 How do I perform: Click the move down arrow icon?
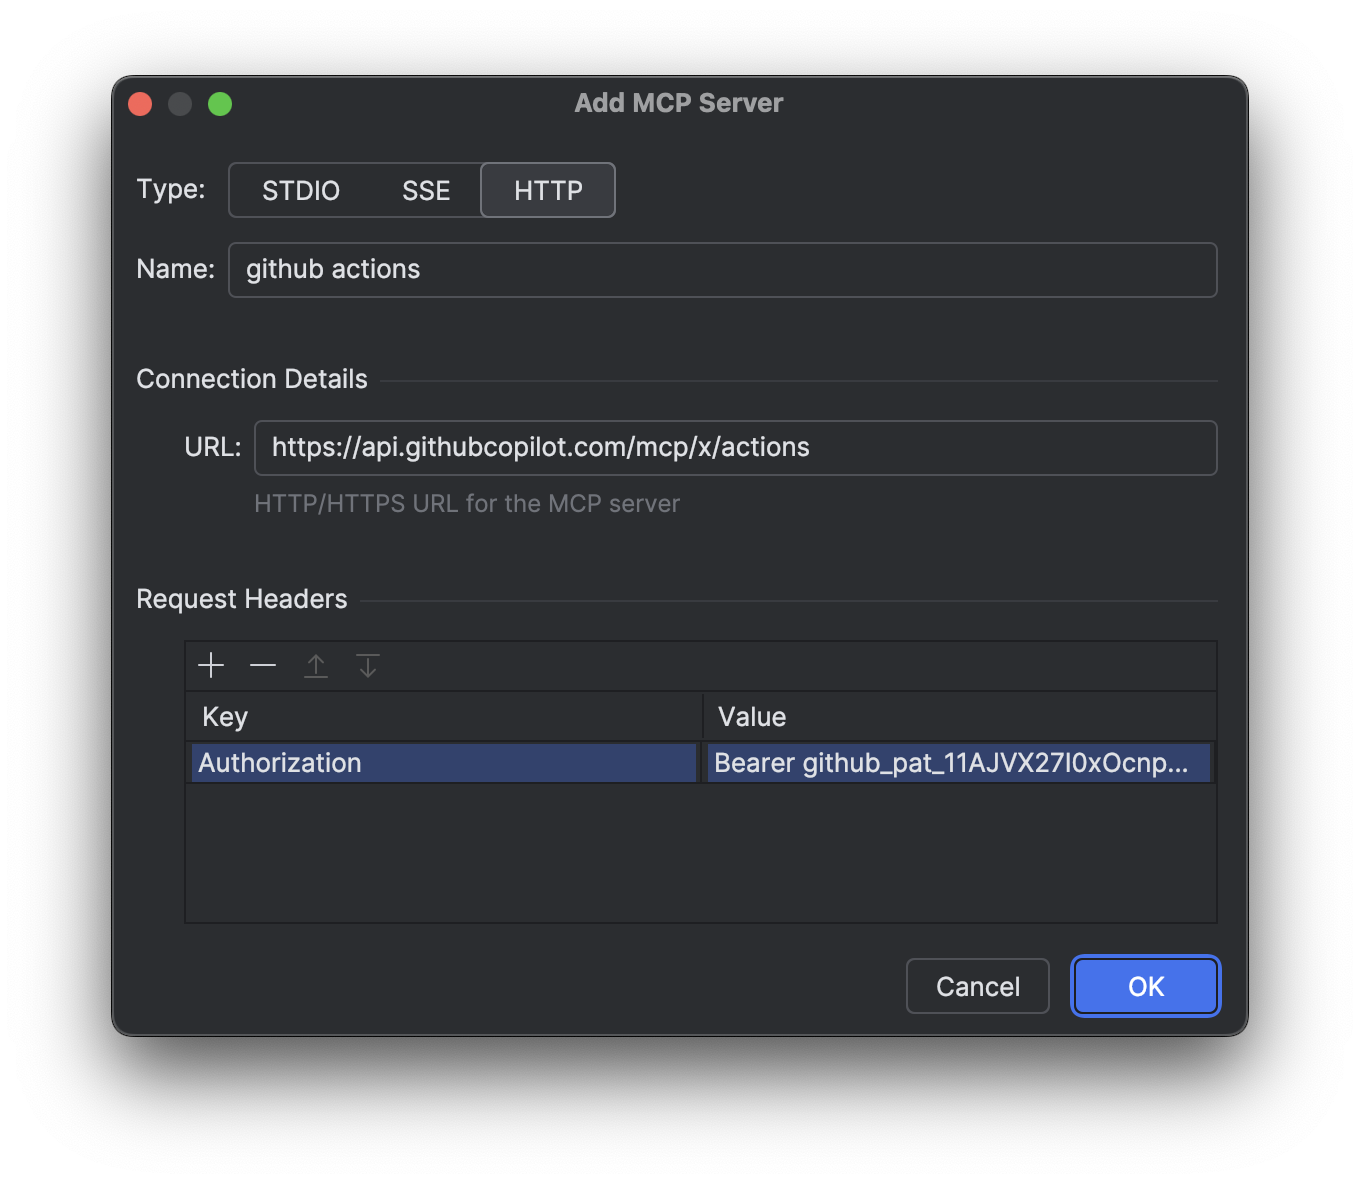pyautogui.click(x=368, y=666)
